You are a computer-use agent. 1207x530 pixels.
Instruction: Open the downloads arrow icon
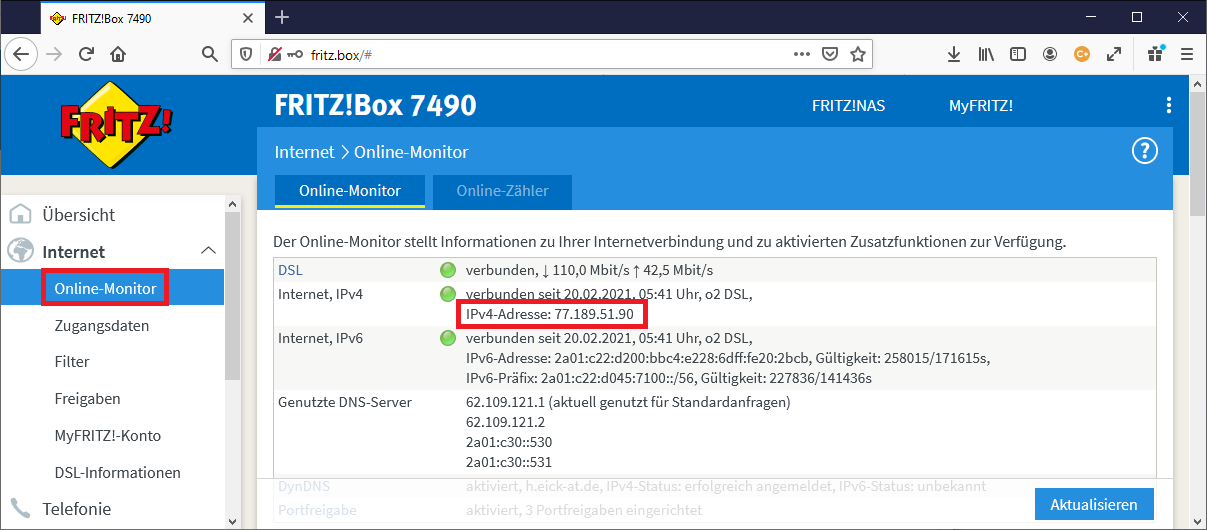[954, 54]
